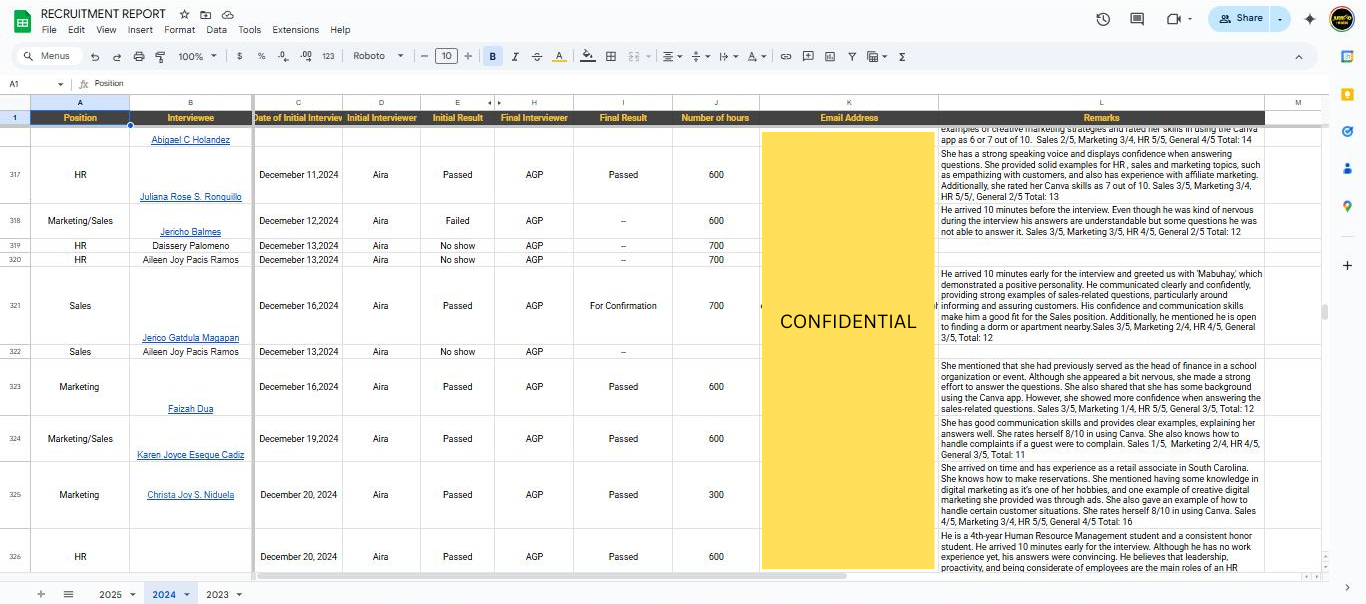Viewport: 1366px width, 604px height.
Task: Toggle strikethrough formatting button
Action: point(537,57)
